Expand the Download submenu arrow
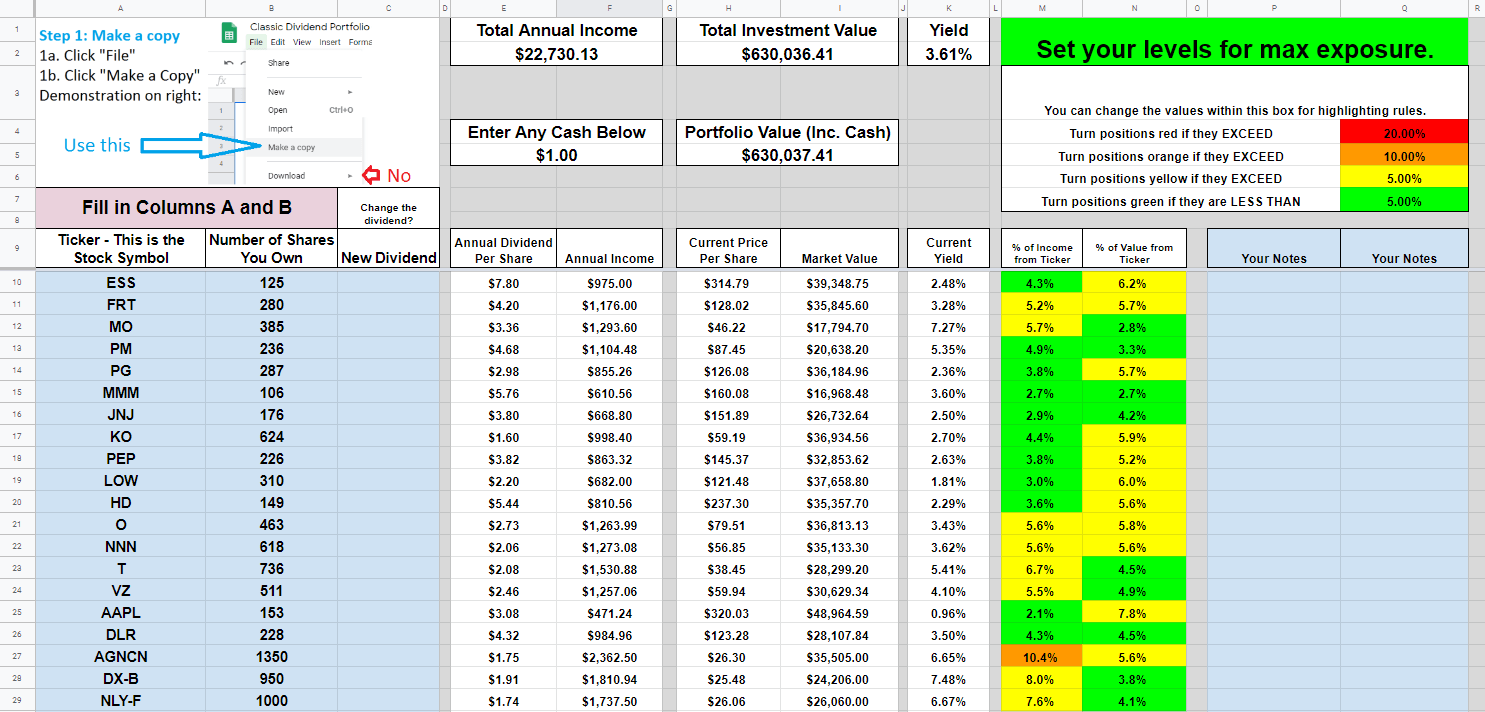Viewport: 1485px width, 712px height. pos(350,176)
